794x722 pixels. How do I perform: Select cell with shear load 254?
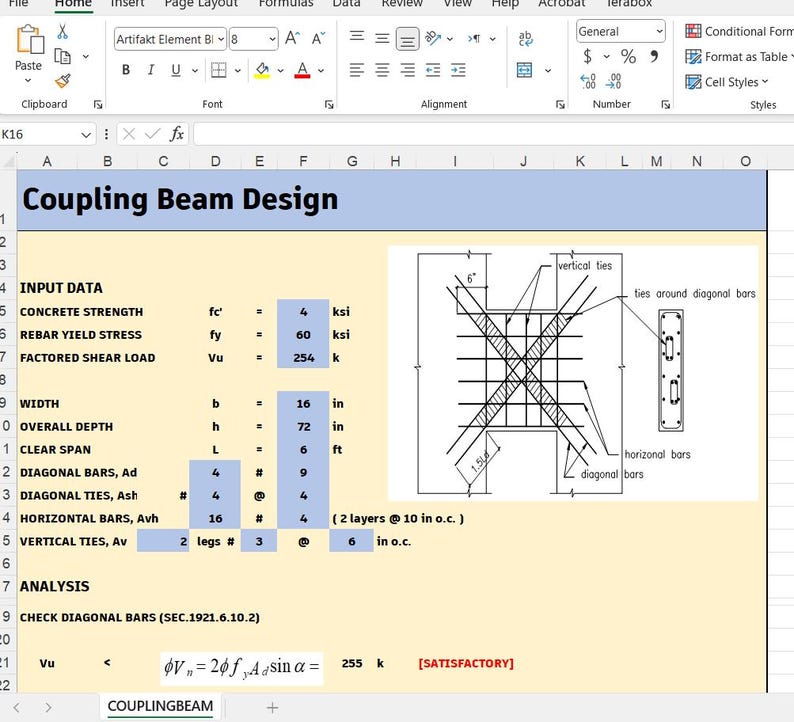point(303,357)
